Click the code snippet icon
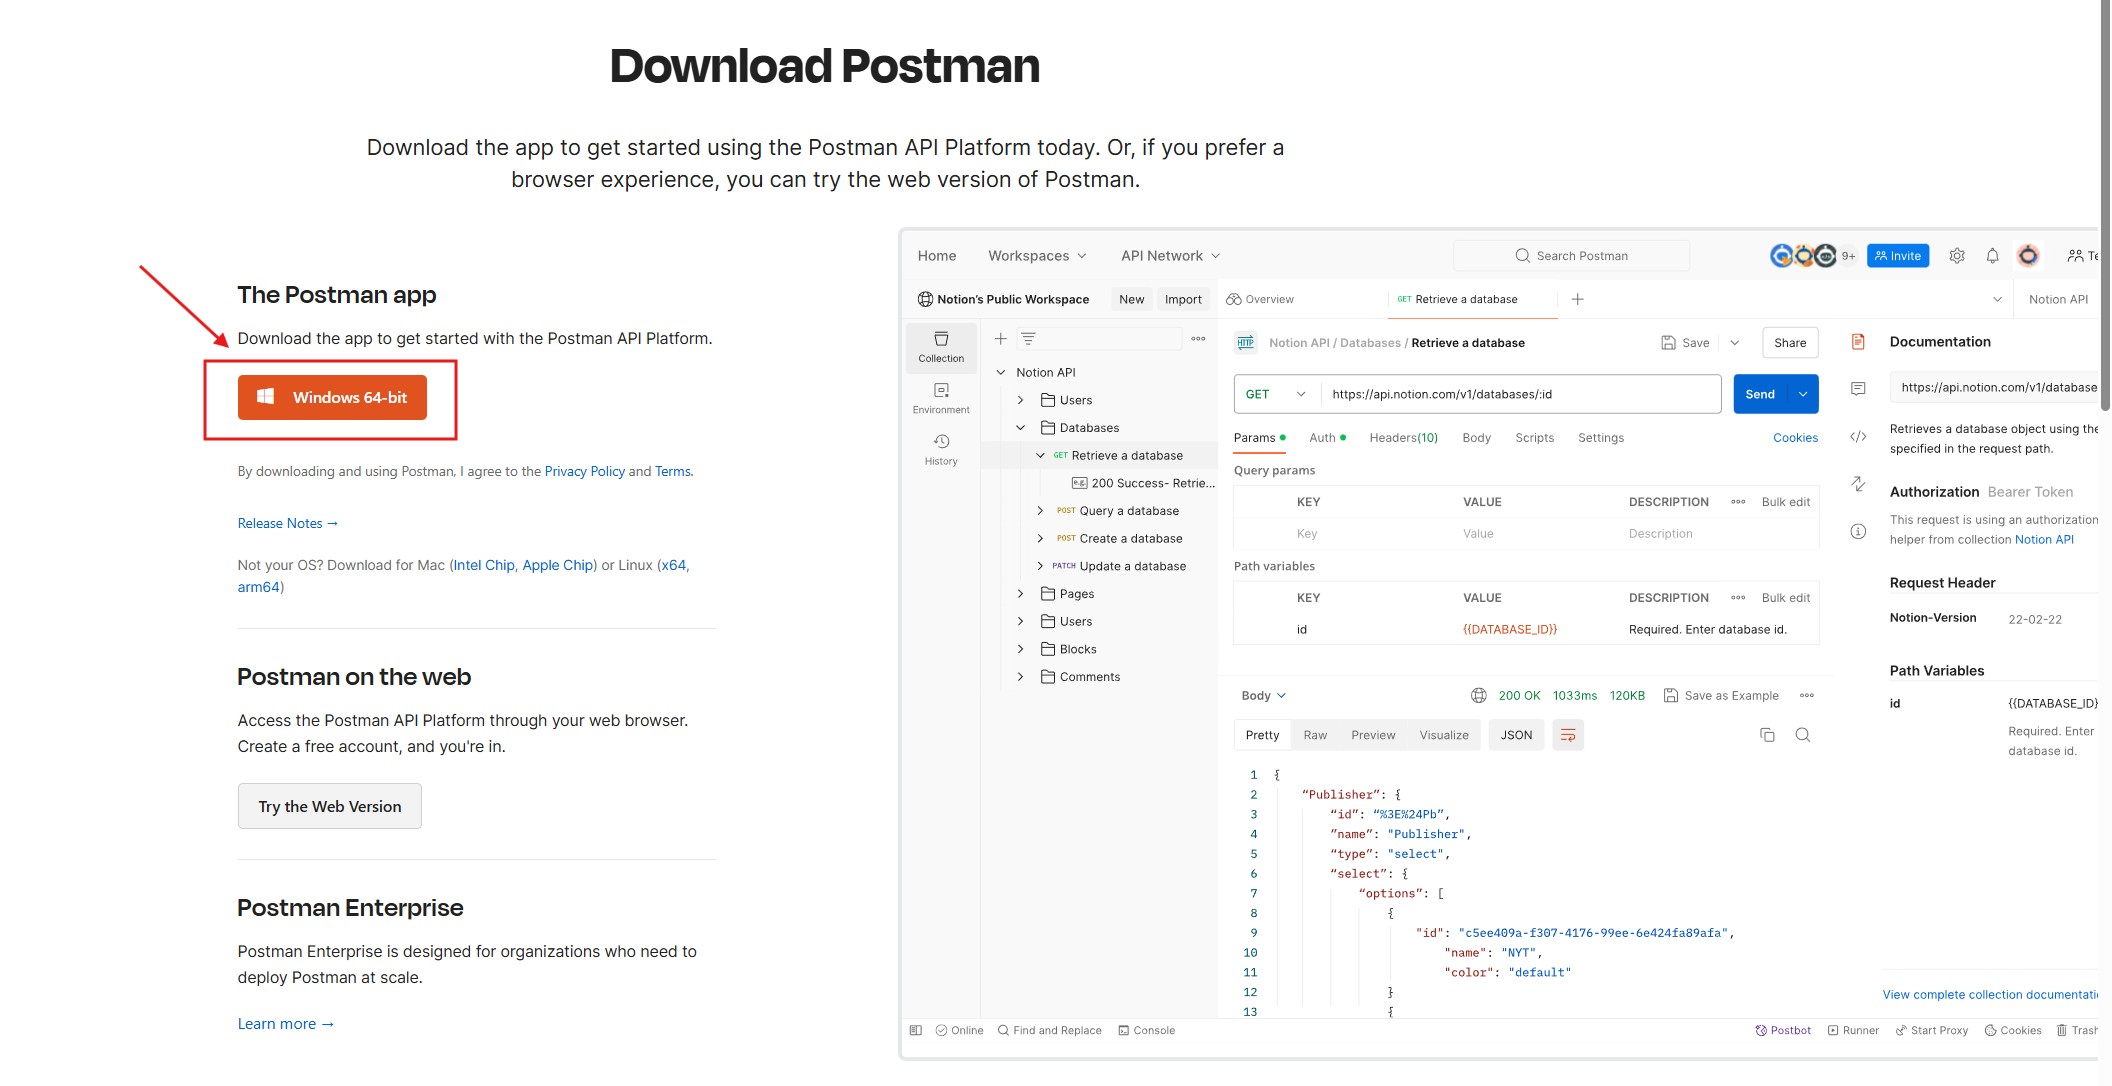 click(1858, 437)
